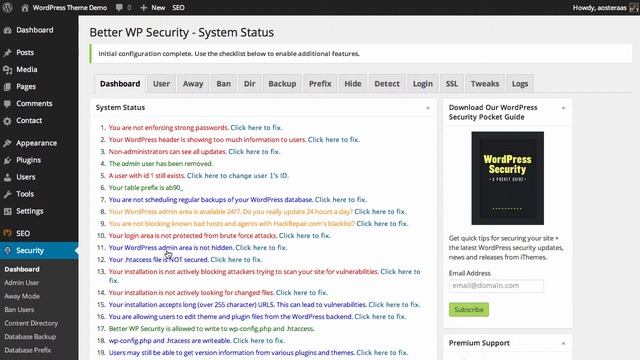The height and width of the screenshot is (360, 640).
Task: Click fix link for admin area available 24/7
Action: tap(380, 211)
